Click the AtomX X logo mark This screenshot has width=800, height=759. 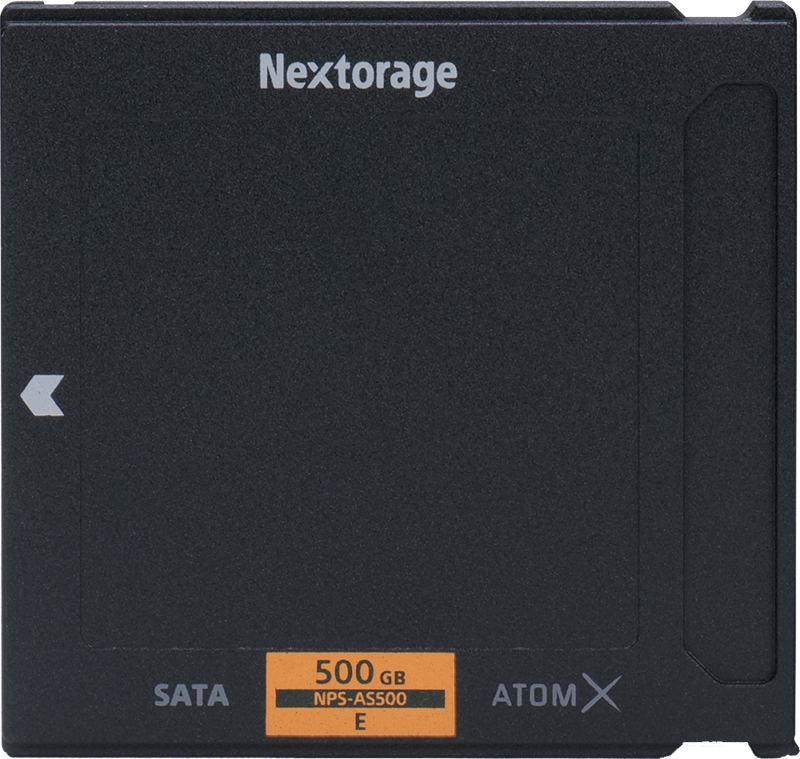(x=601, y=693)
